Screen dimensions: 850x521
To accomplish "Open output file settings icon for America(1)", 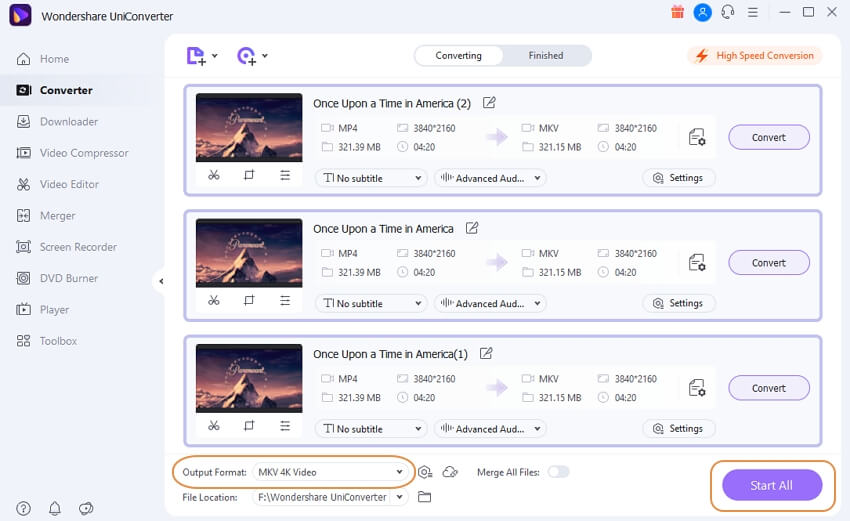I will [697, 388].
